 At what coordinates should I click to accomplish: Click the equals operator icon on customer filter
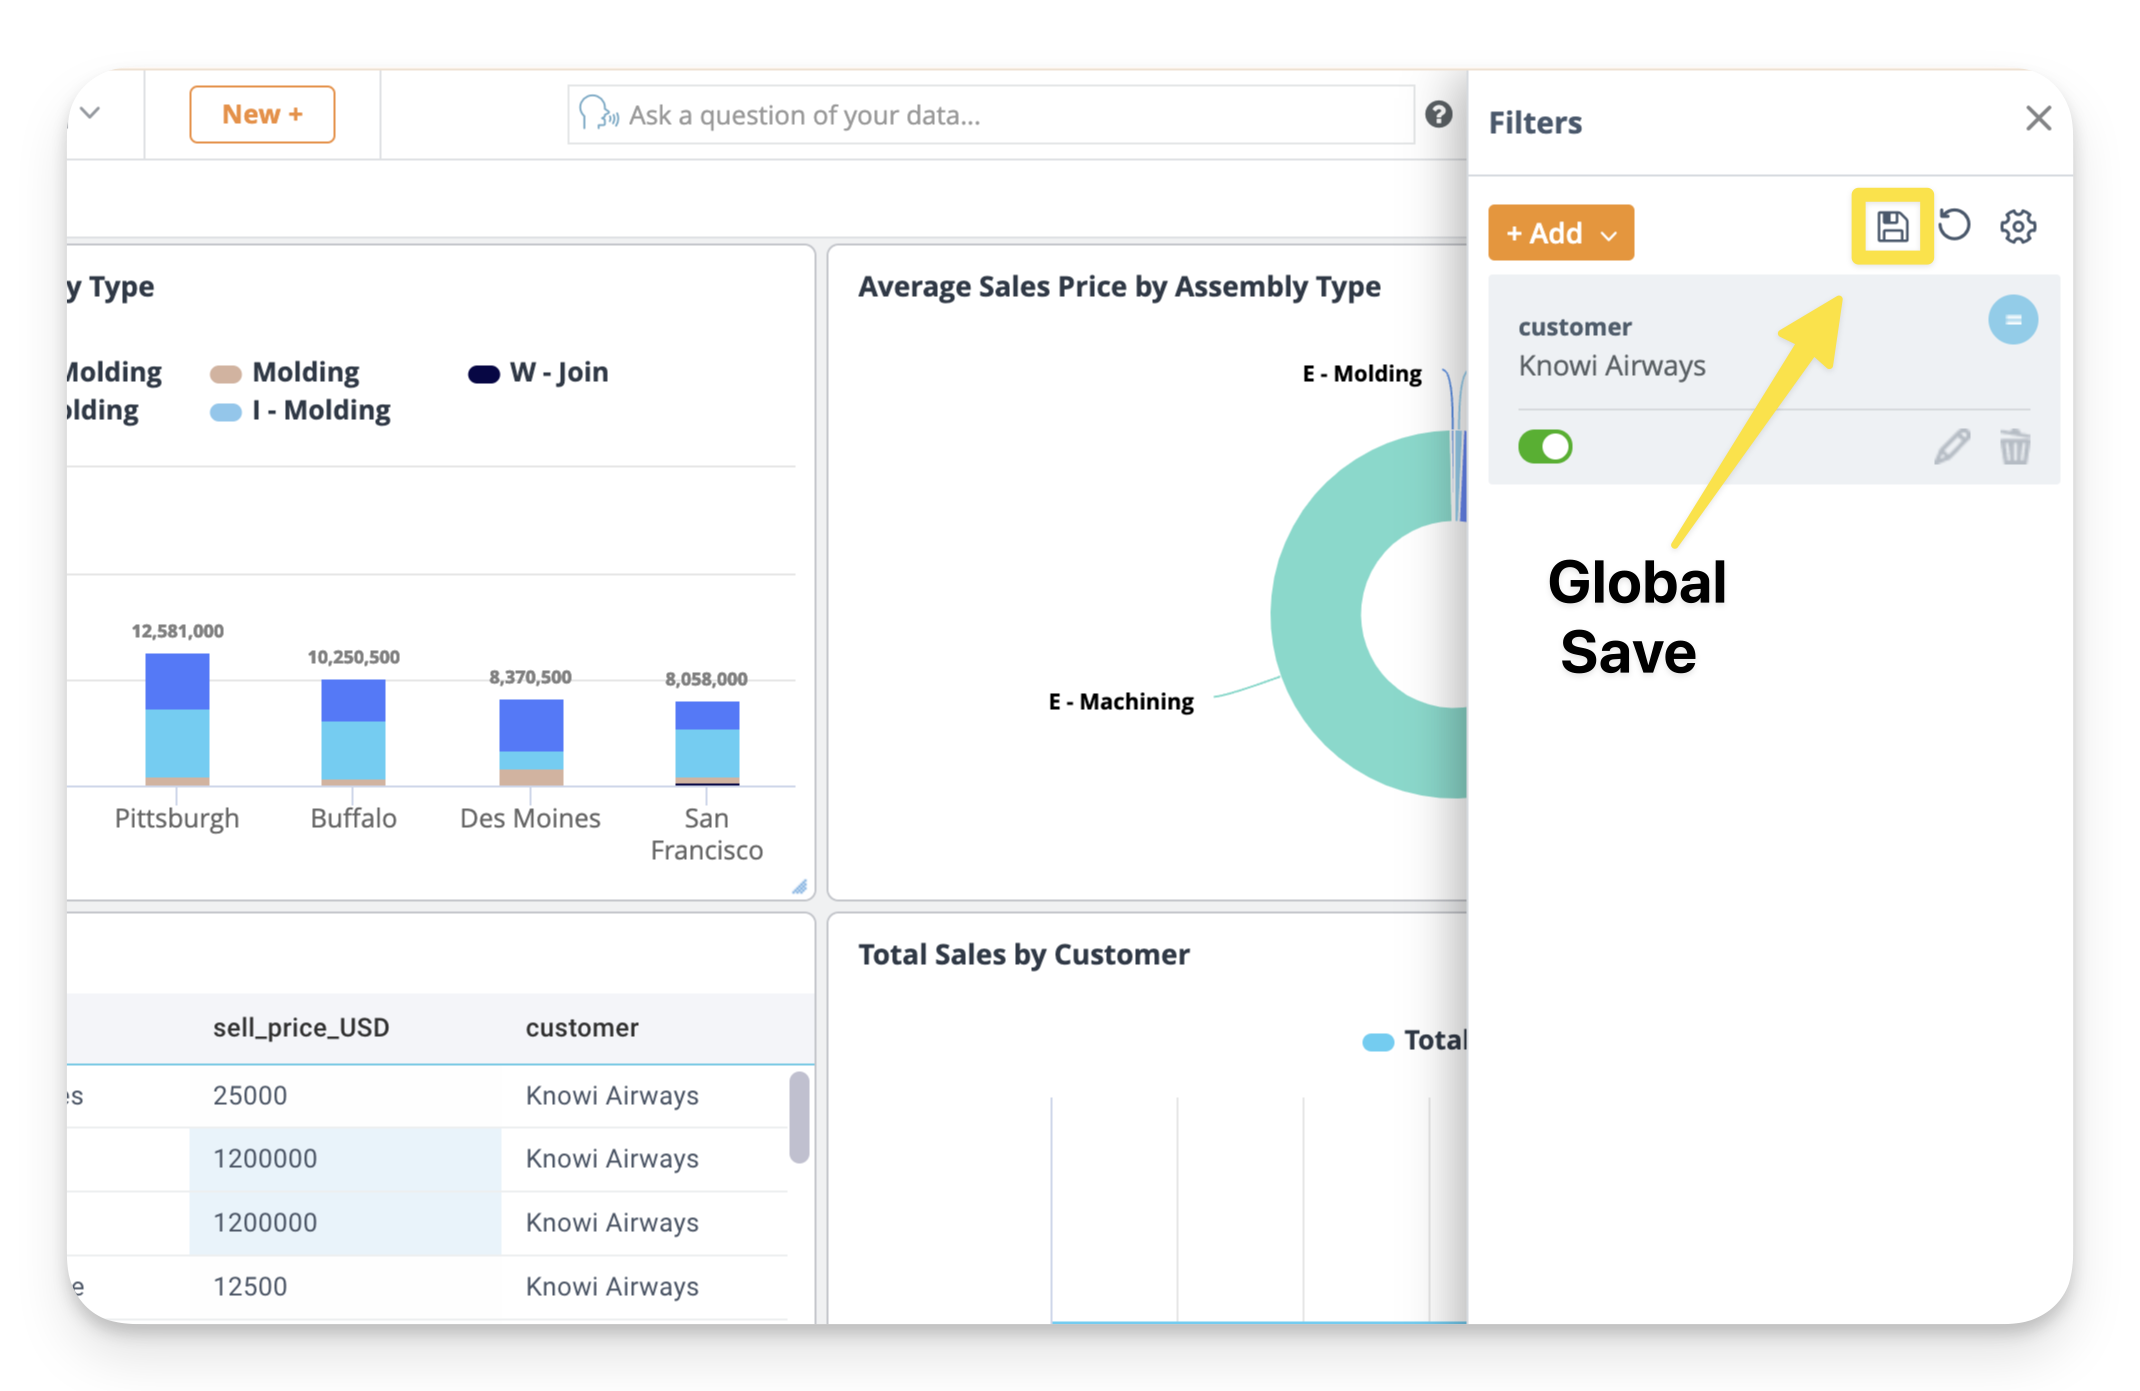pos(2012,320)
